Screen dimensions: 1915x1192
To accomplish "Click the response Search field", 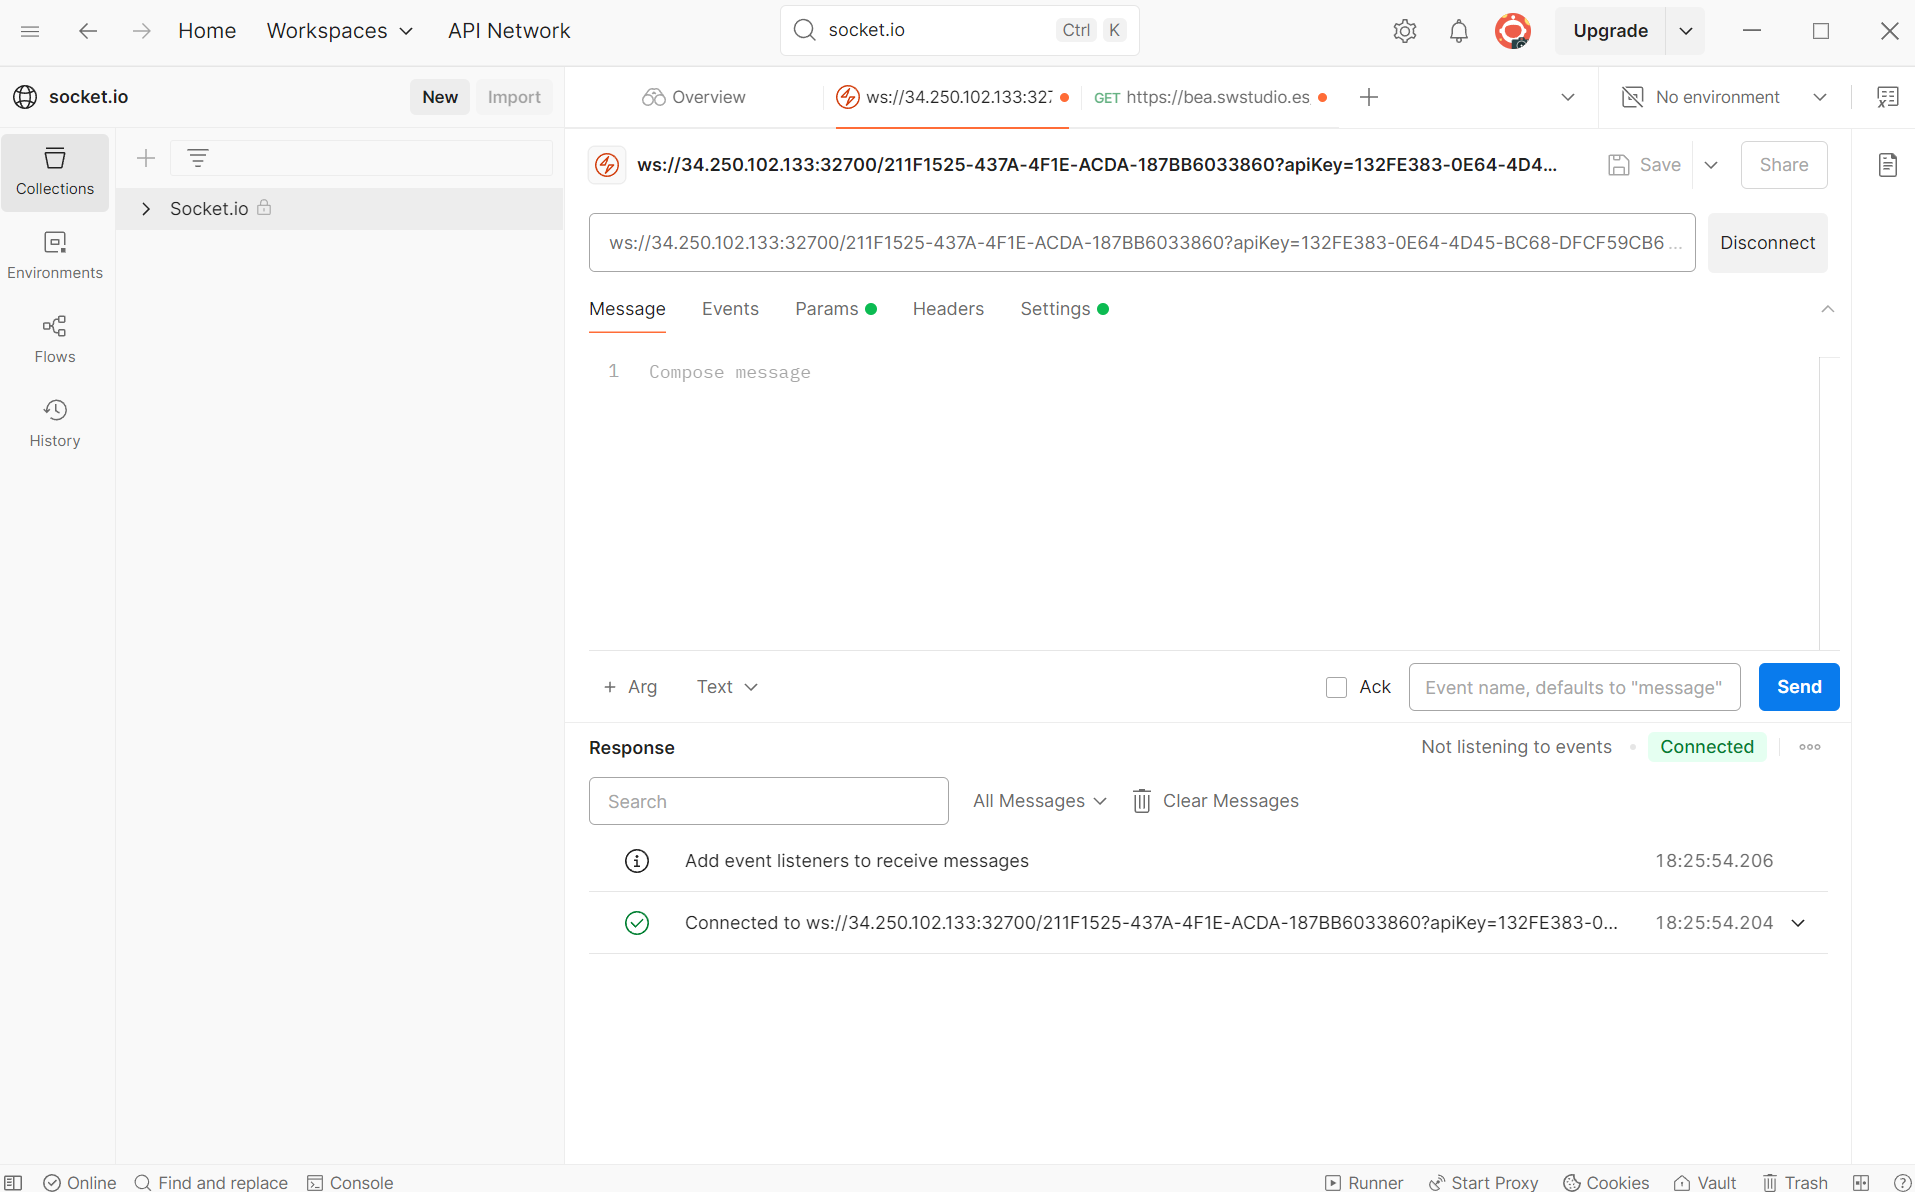I will [x=768, y=801].
